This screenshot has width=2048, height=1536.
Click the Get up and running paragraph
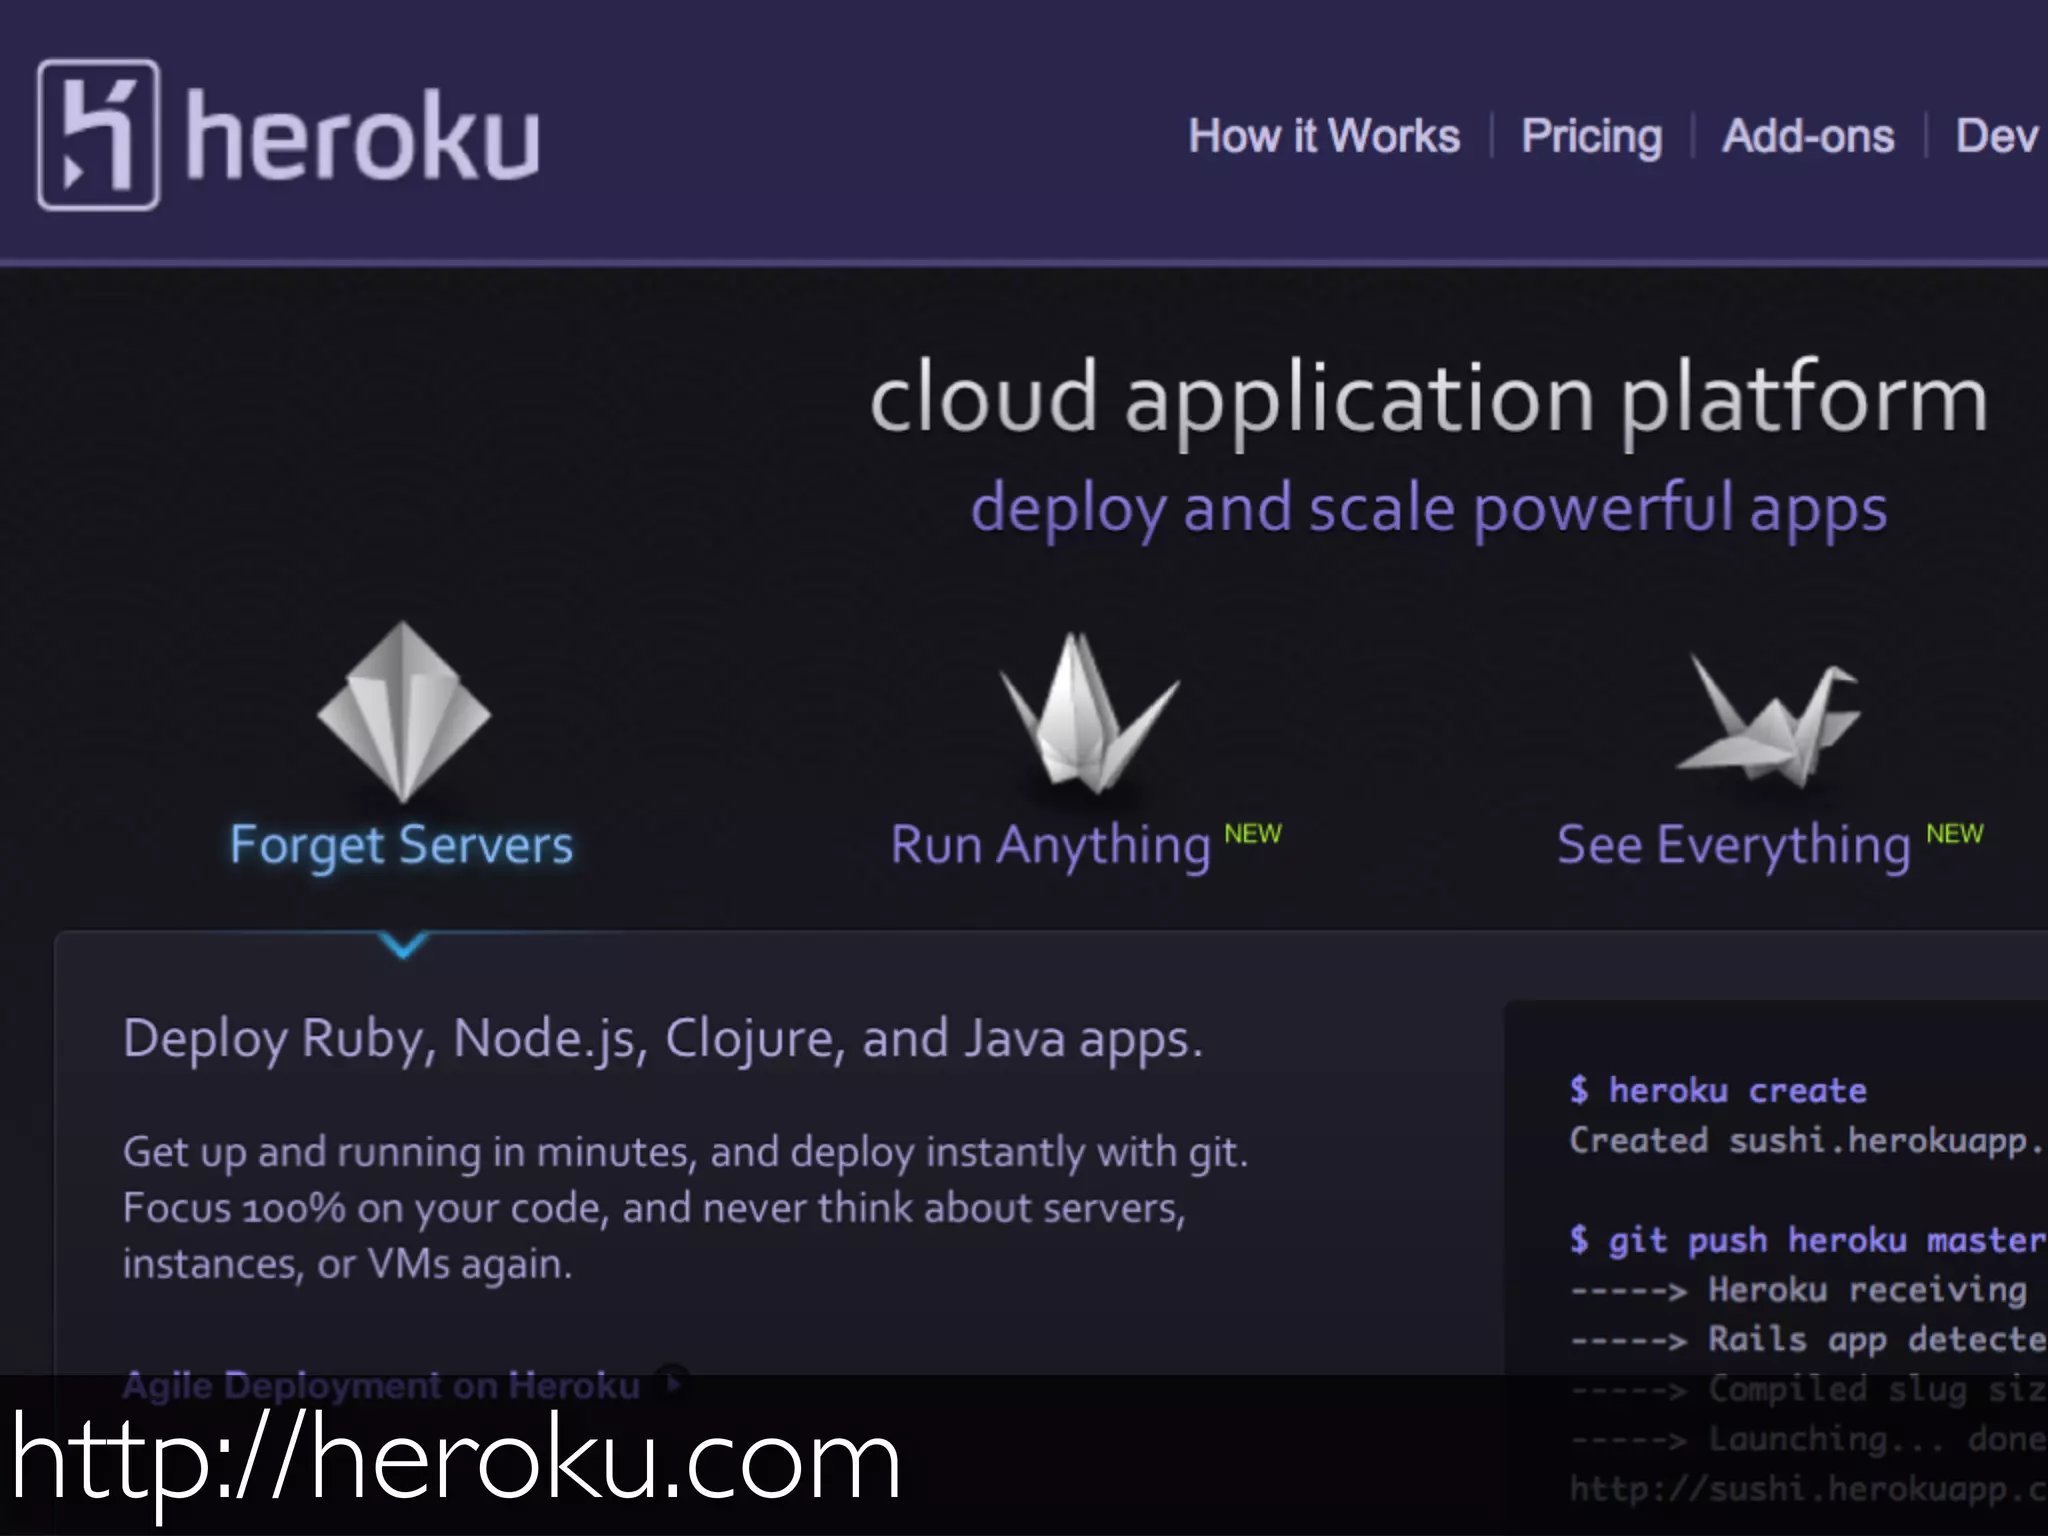click(x=686, y=1208)
